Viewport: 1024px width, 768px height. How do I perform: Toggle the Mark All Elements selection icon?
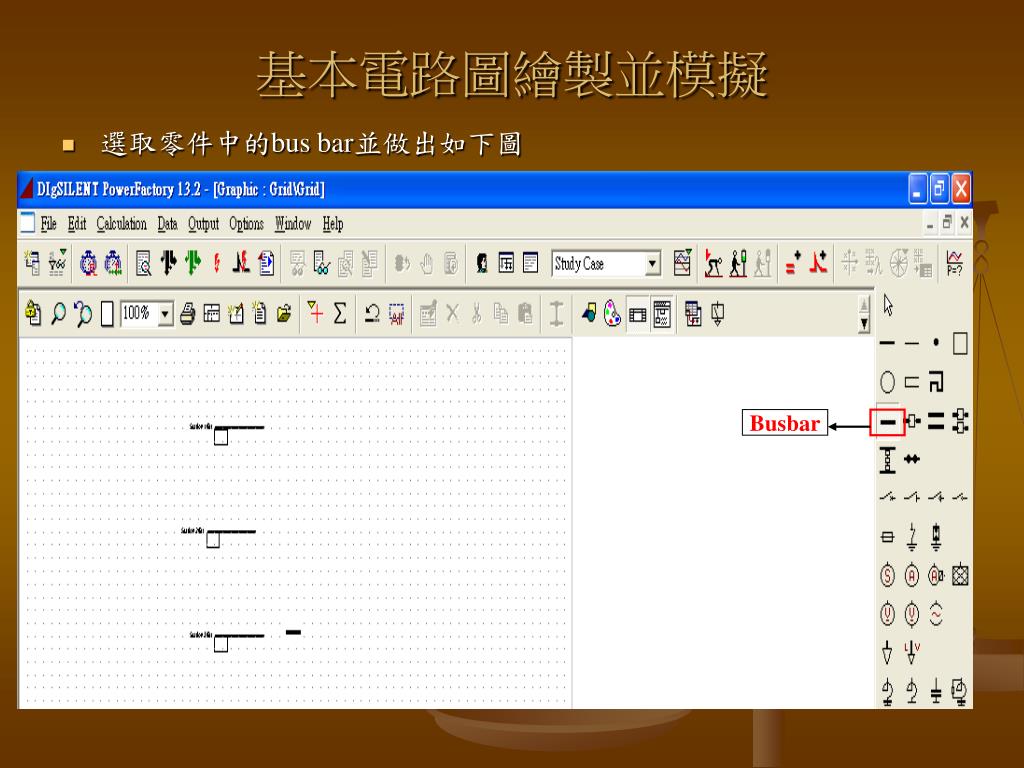coord(396,314)
